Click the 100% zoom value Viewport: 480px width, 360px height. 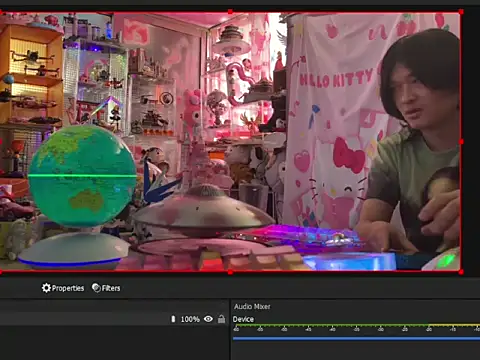[x=190, y=319]
